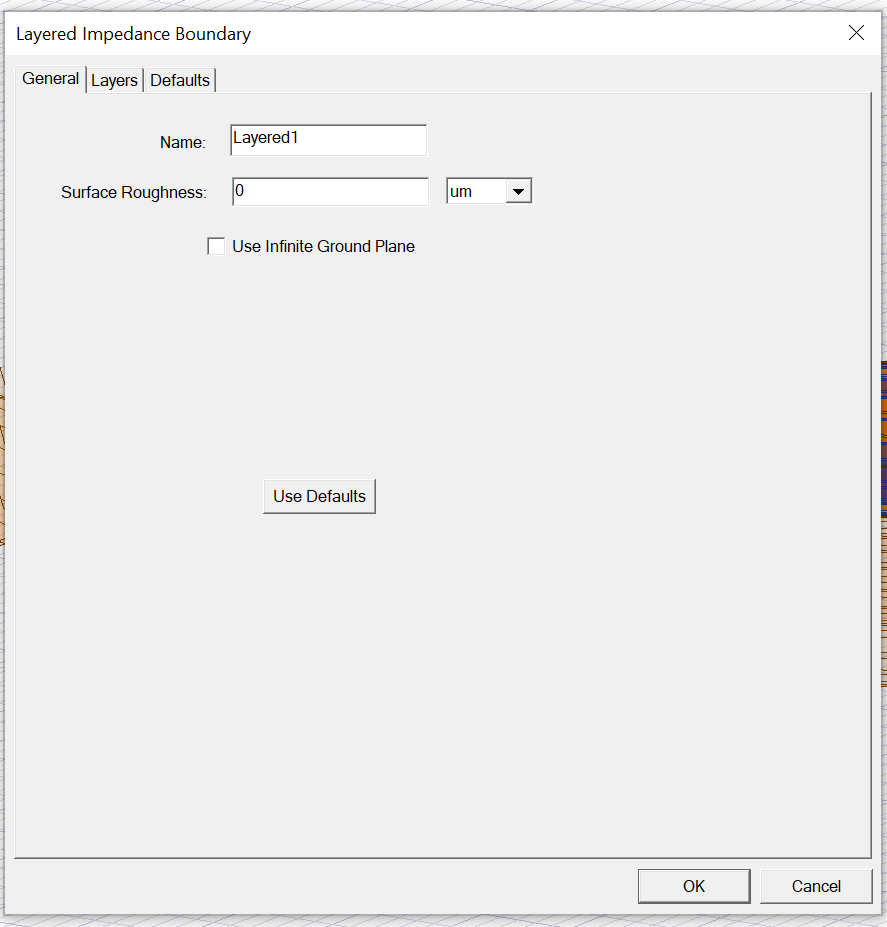This screenshot has width=887, height=927.
Task: Open the Layers tab
Action: coord(114,80)
